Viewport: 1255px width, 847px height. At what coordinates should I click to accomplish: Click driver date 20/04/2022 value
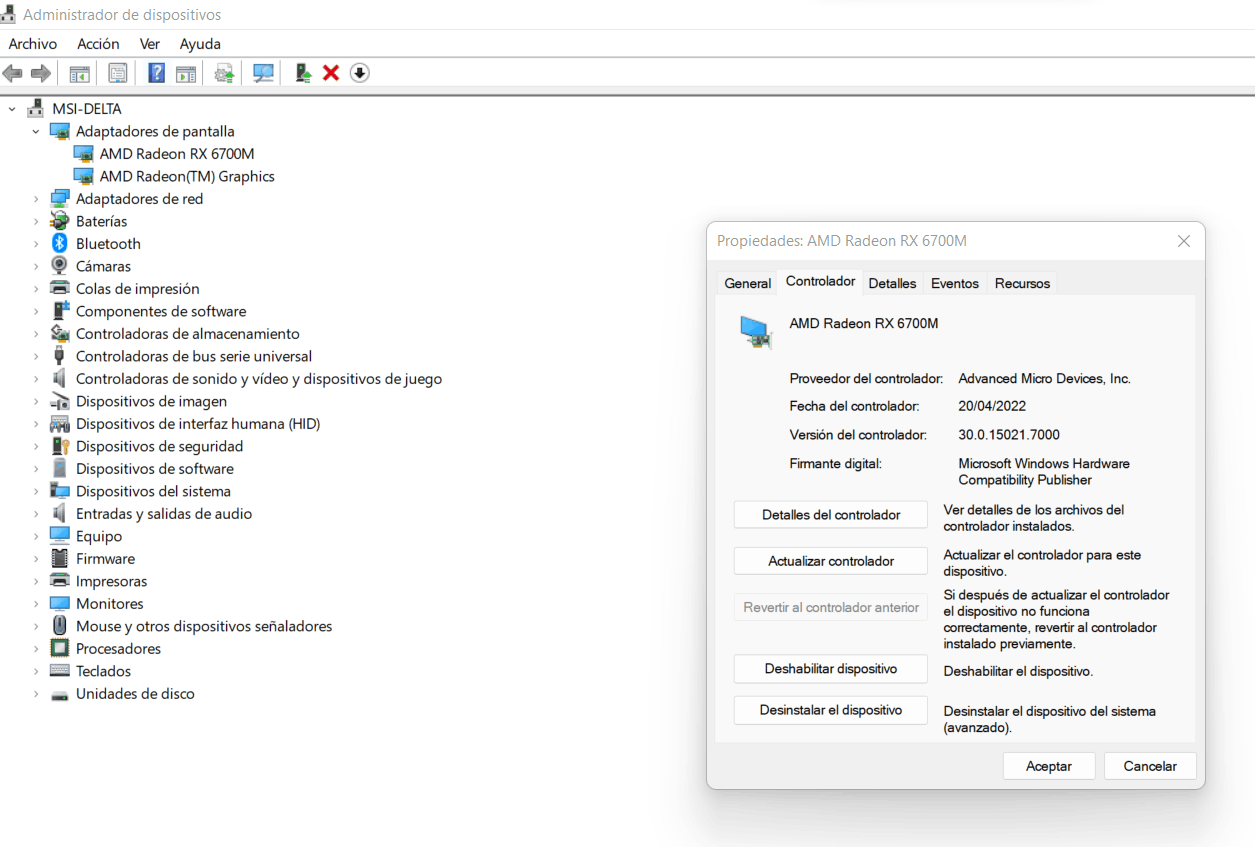point(992,406)
